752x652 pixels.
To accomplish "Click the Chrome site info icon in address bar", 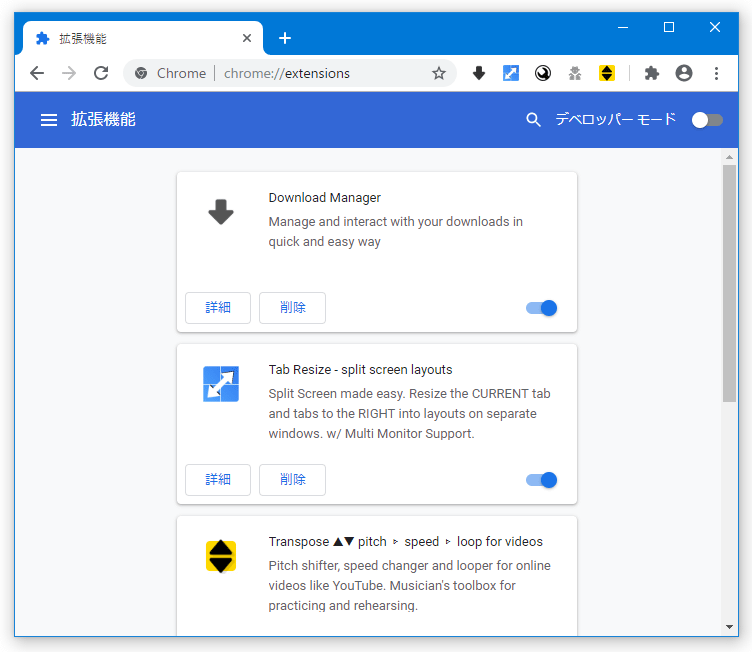I will [x=141, y=73].
